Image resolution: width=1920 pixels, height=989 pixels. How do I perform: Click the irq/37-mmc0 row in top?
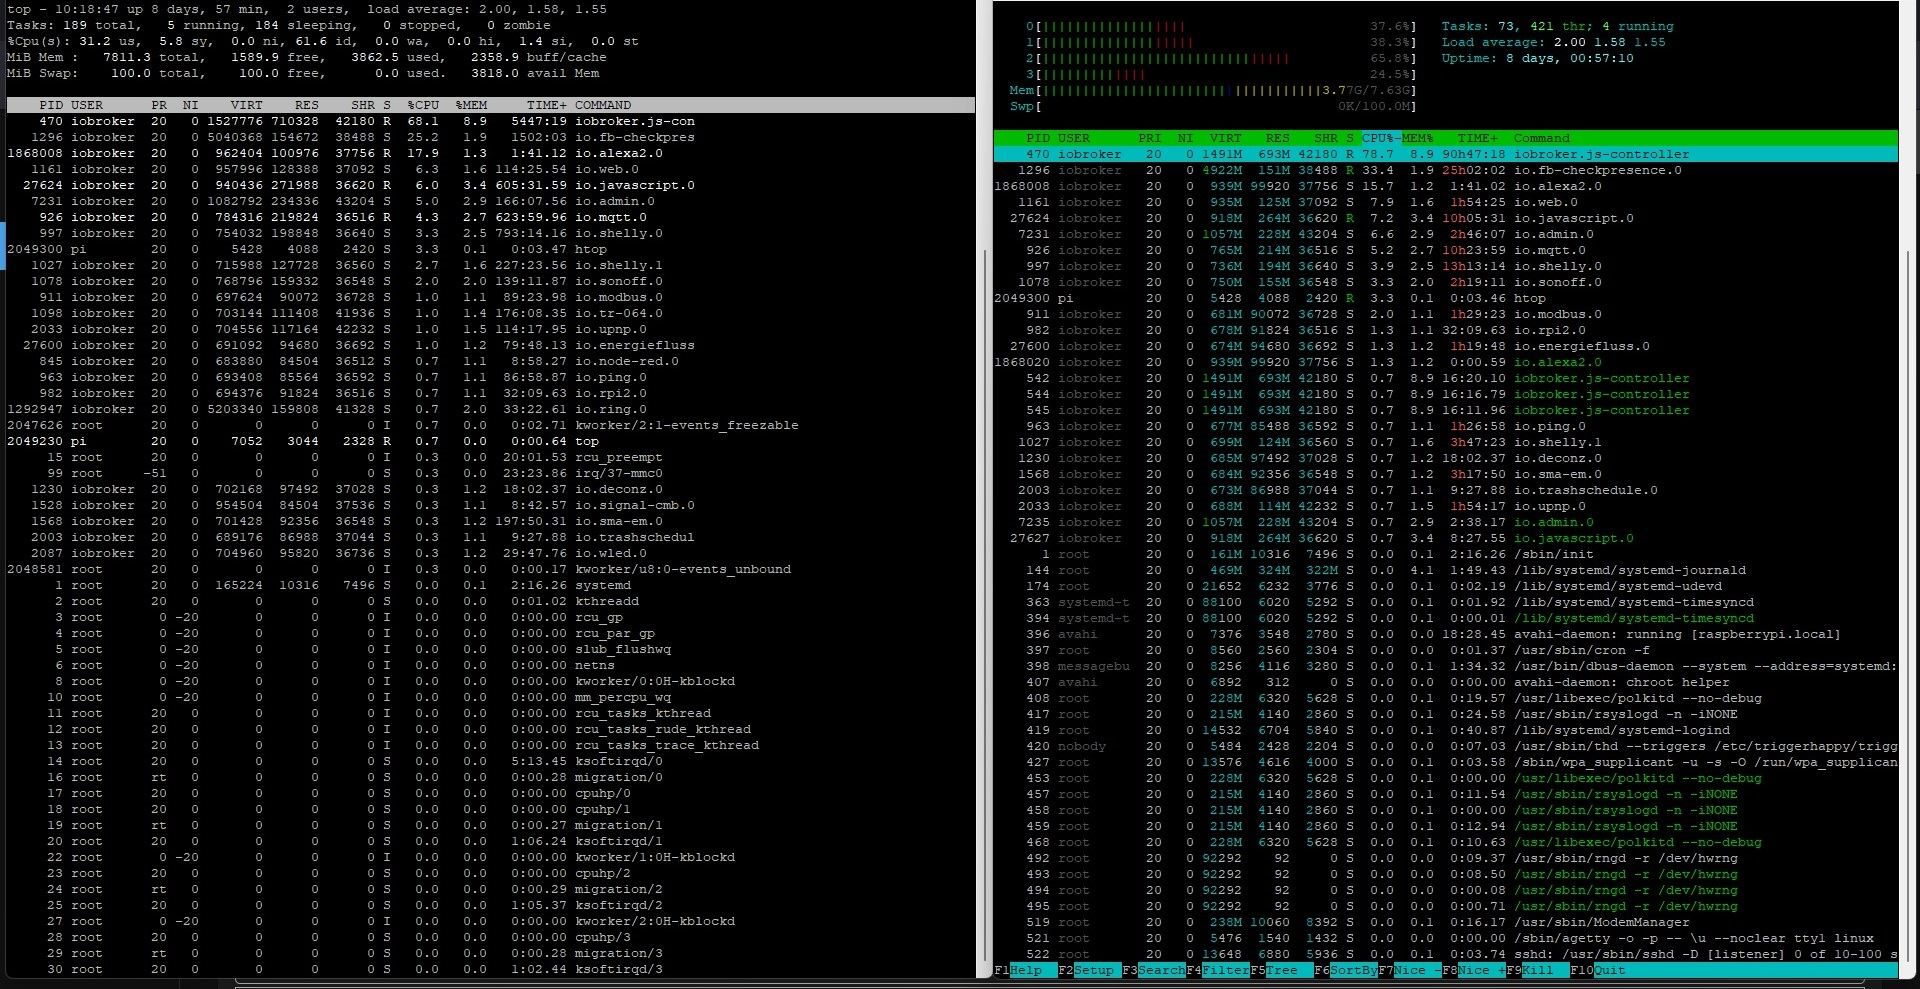click(x=490, y=473)
